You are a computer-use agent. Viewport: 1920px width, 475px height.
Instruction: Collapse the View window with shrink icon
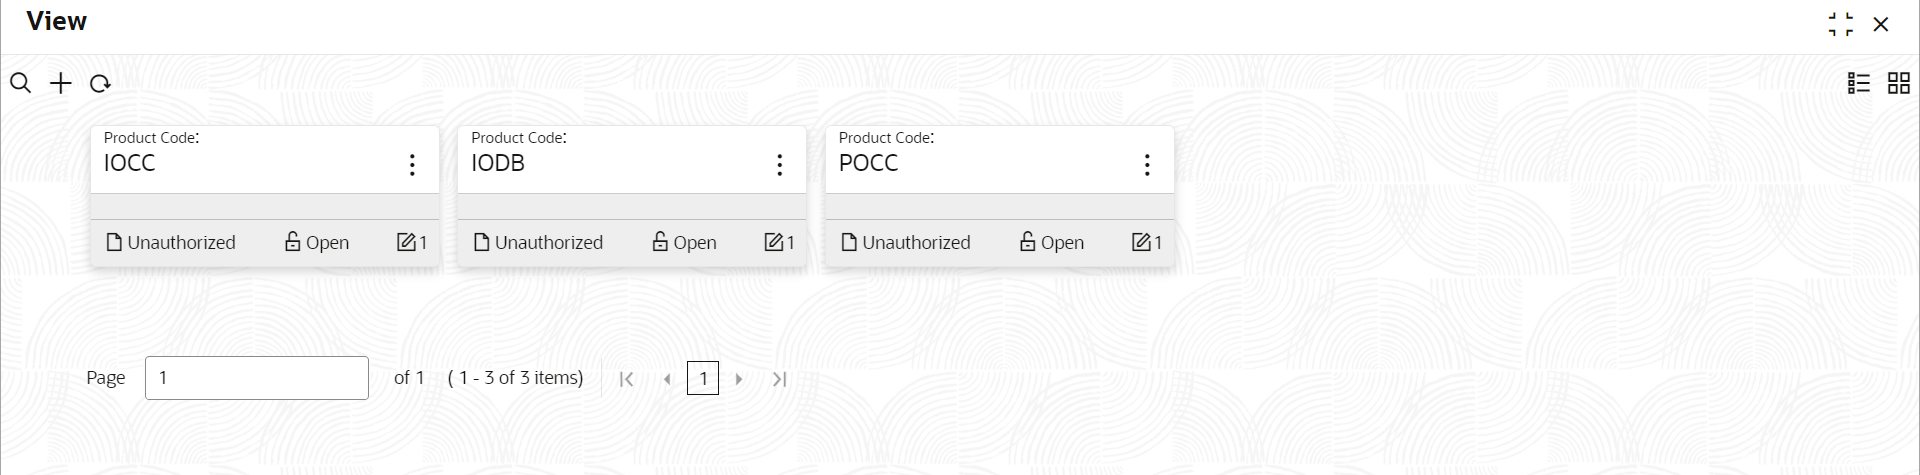[x=1840, y=24]
